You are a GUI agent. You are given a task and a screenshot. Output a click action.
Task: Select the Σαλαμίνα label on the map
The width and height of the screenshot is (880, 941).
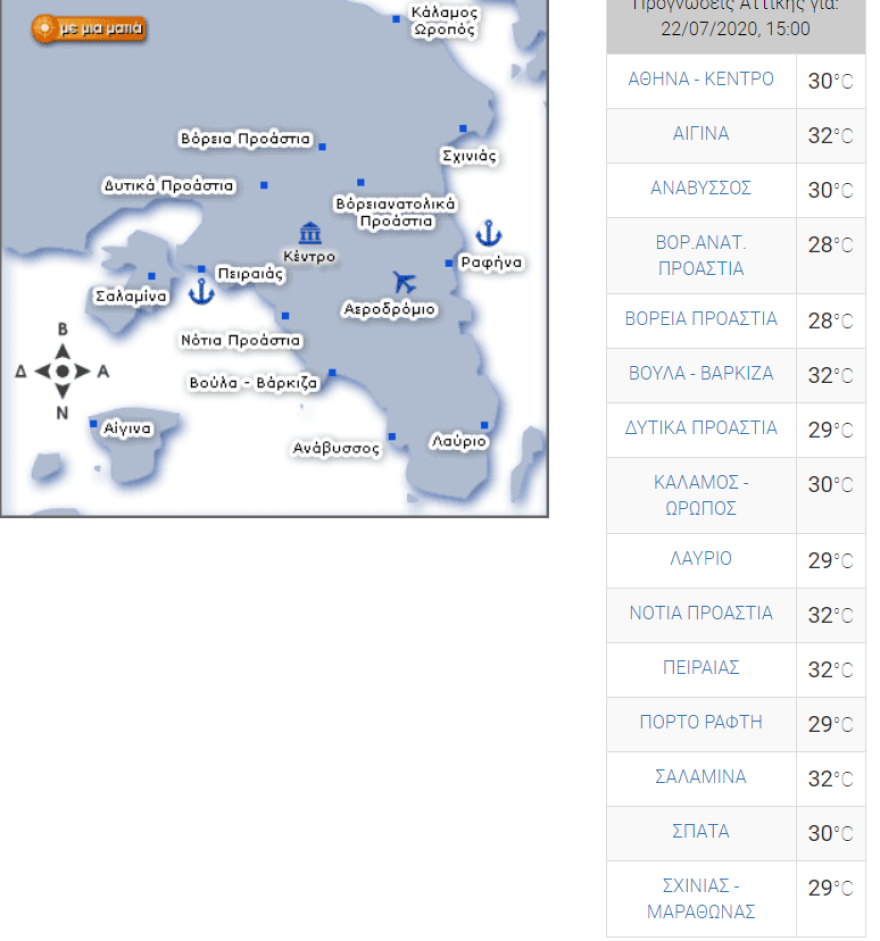click(x=130, y=296)
